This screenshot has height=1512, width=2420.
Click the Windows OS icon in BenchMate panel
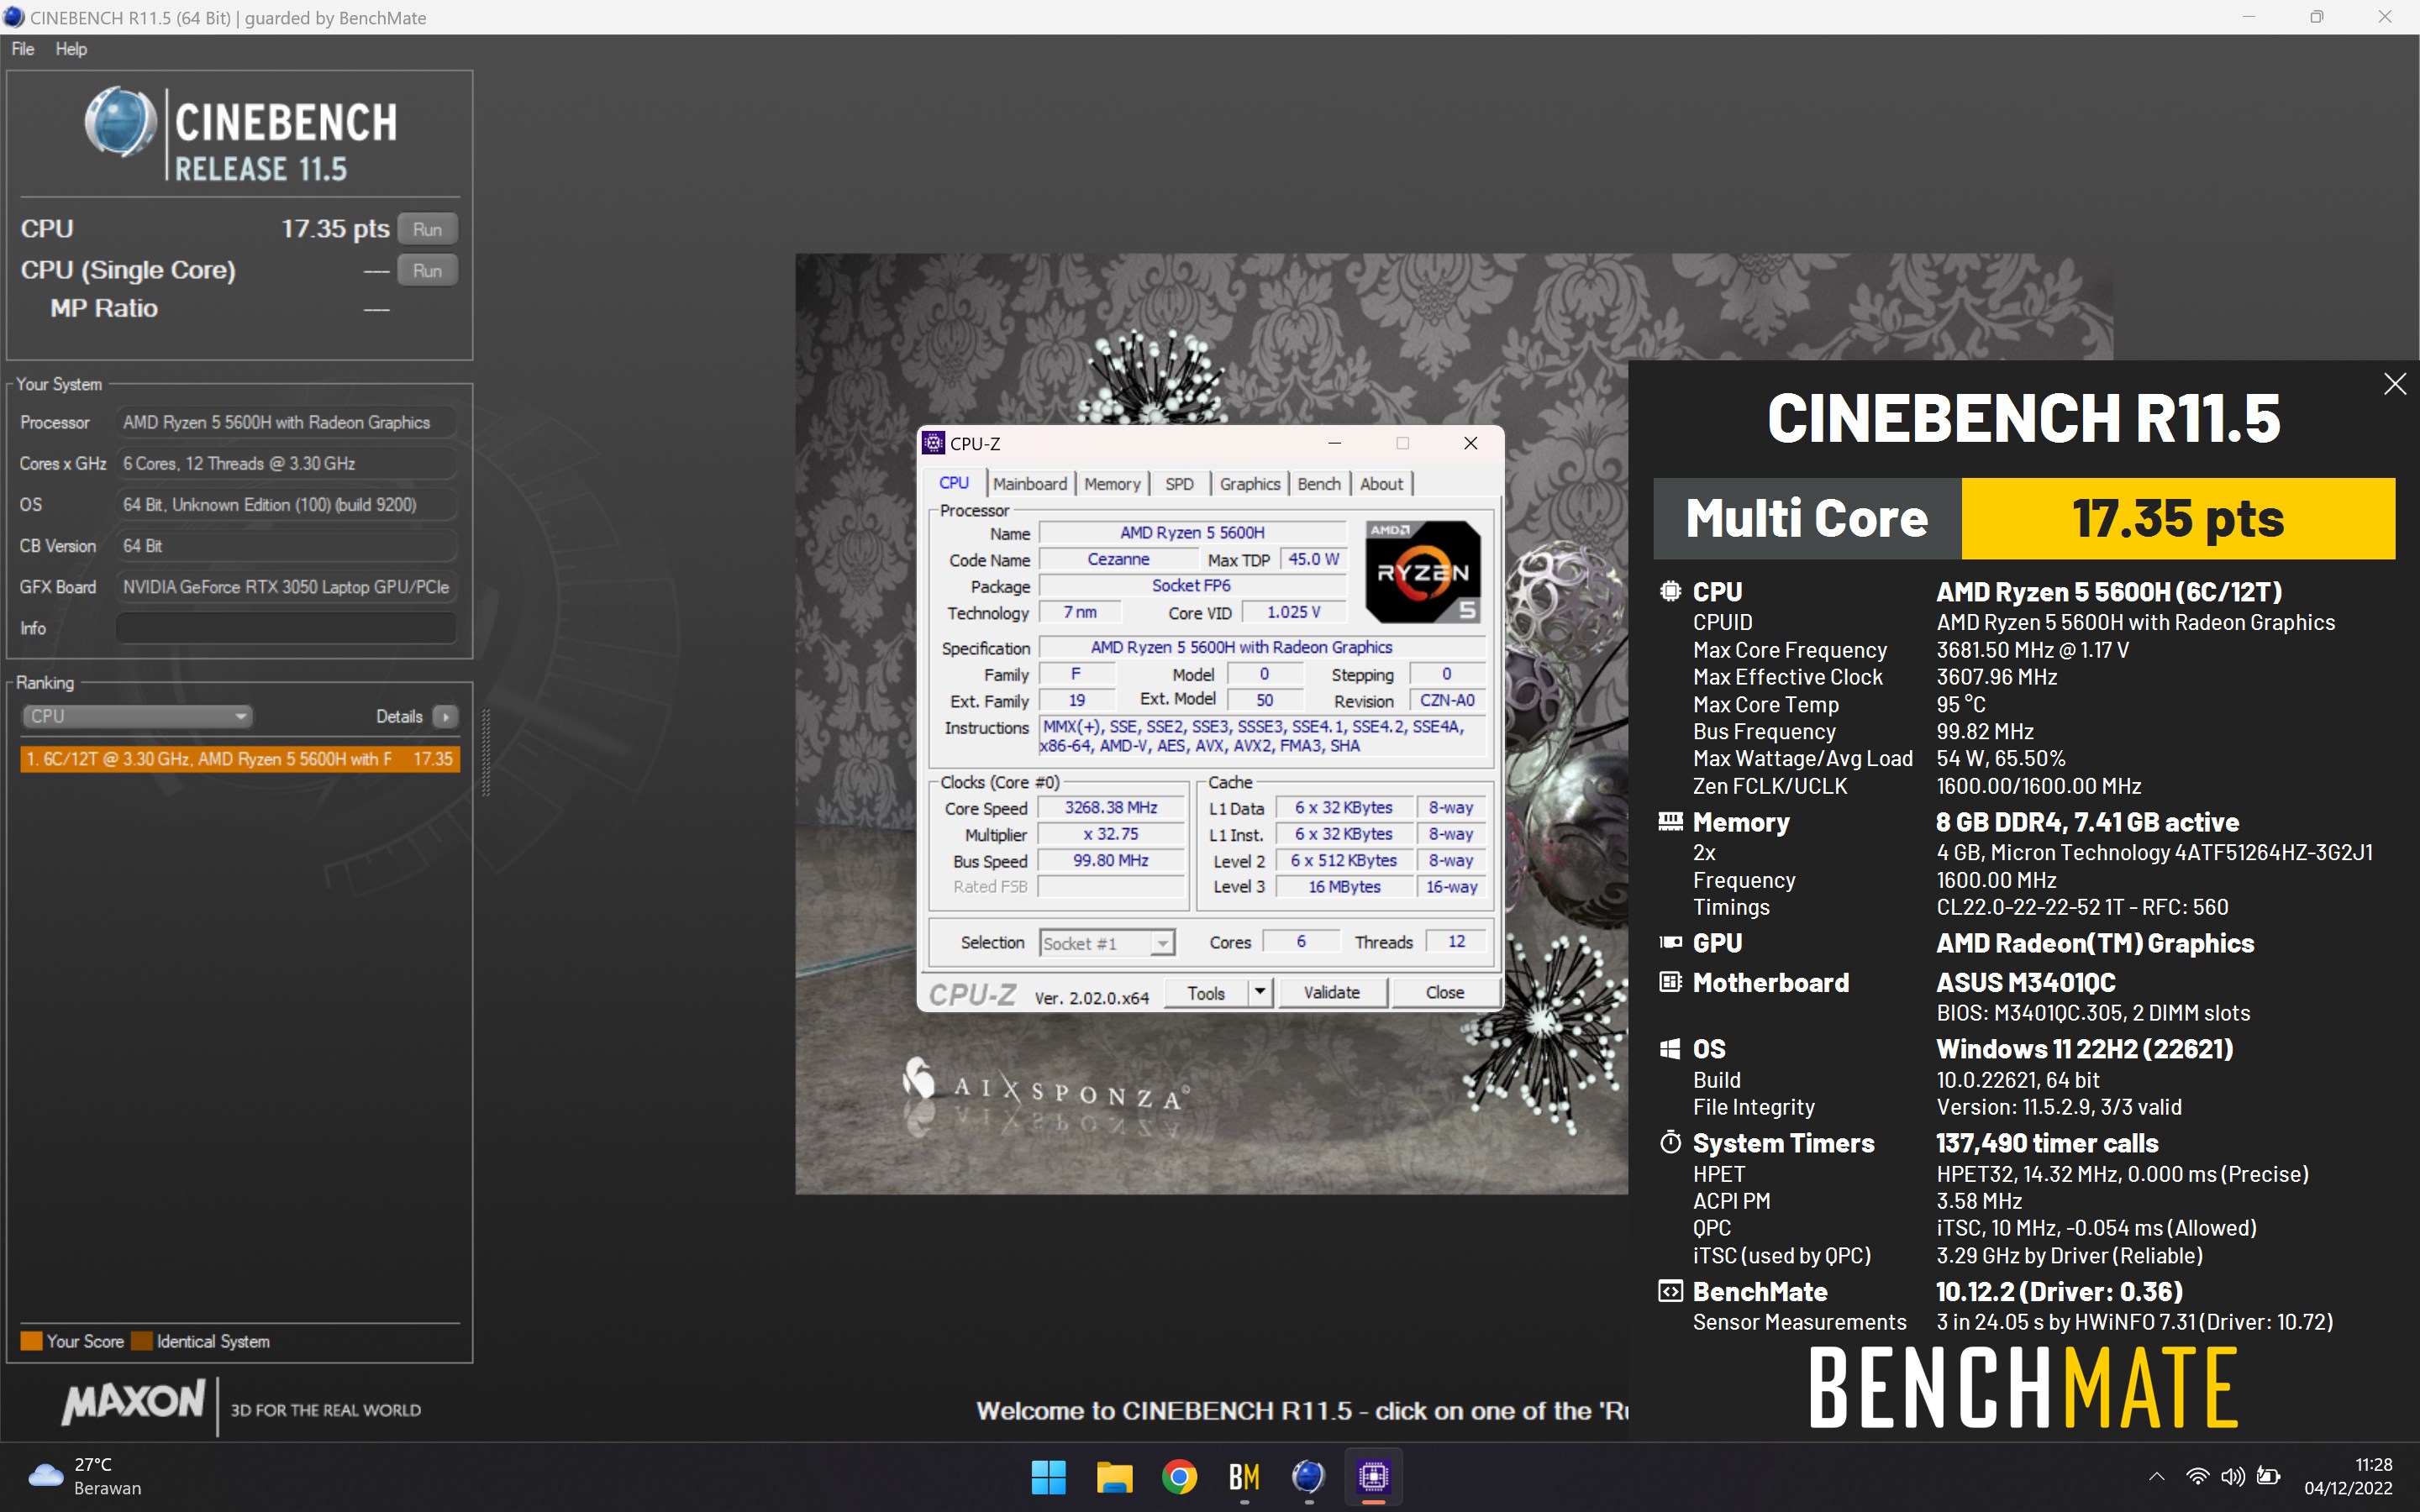coord(1670,1049)
